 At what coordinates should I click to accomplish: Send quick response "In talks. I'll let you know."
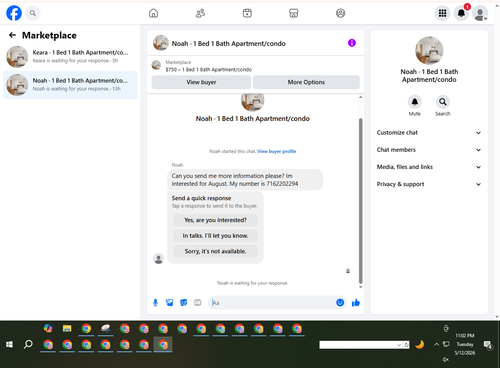[x=215, y=236]
